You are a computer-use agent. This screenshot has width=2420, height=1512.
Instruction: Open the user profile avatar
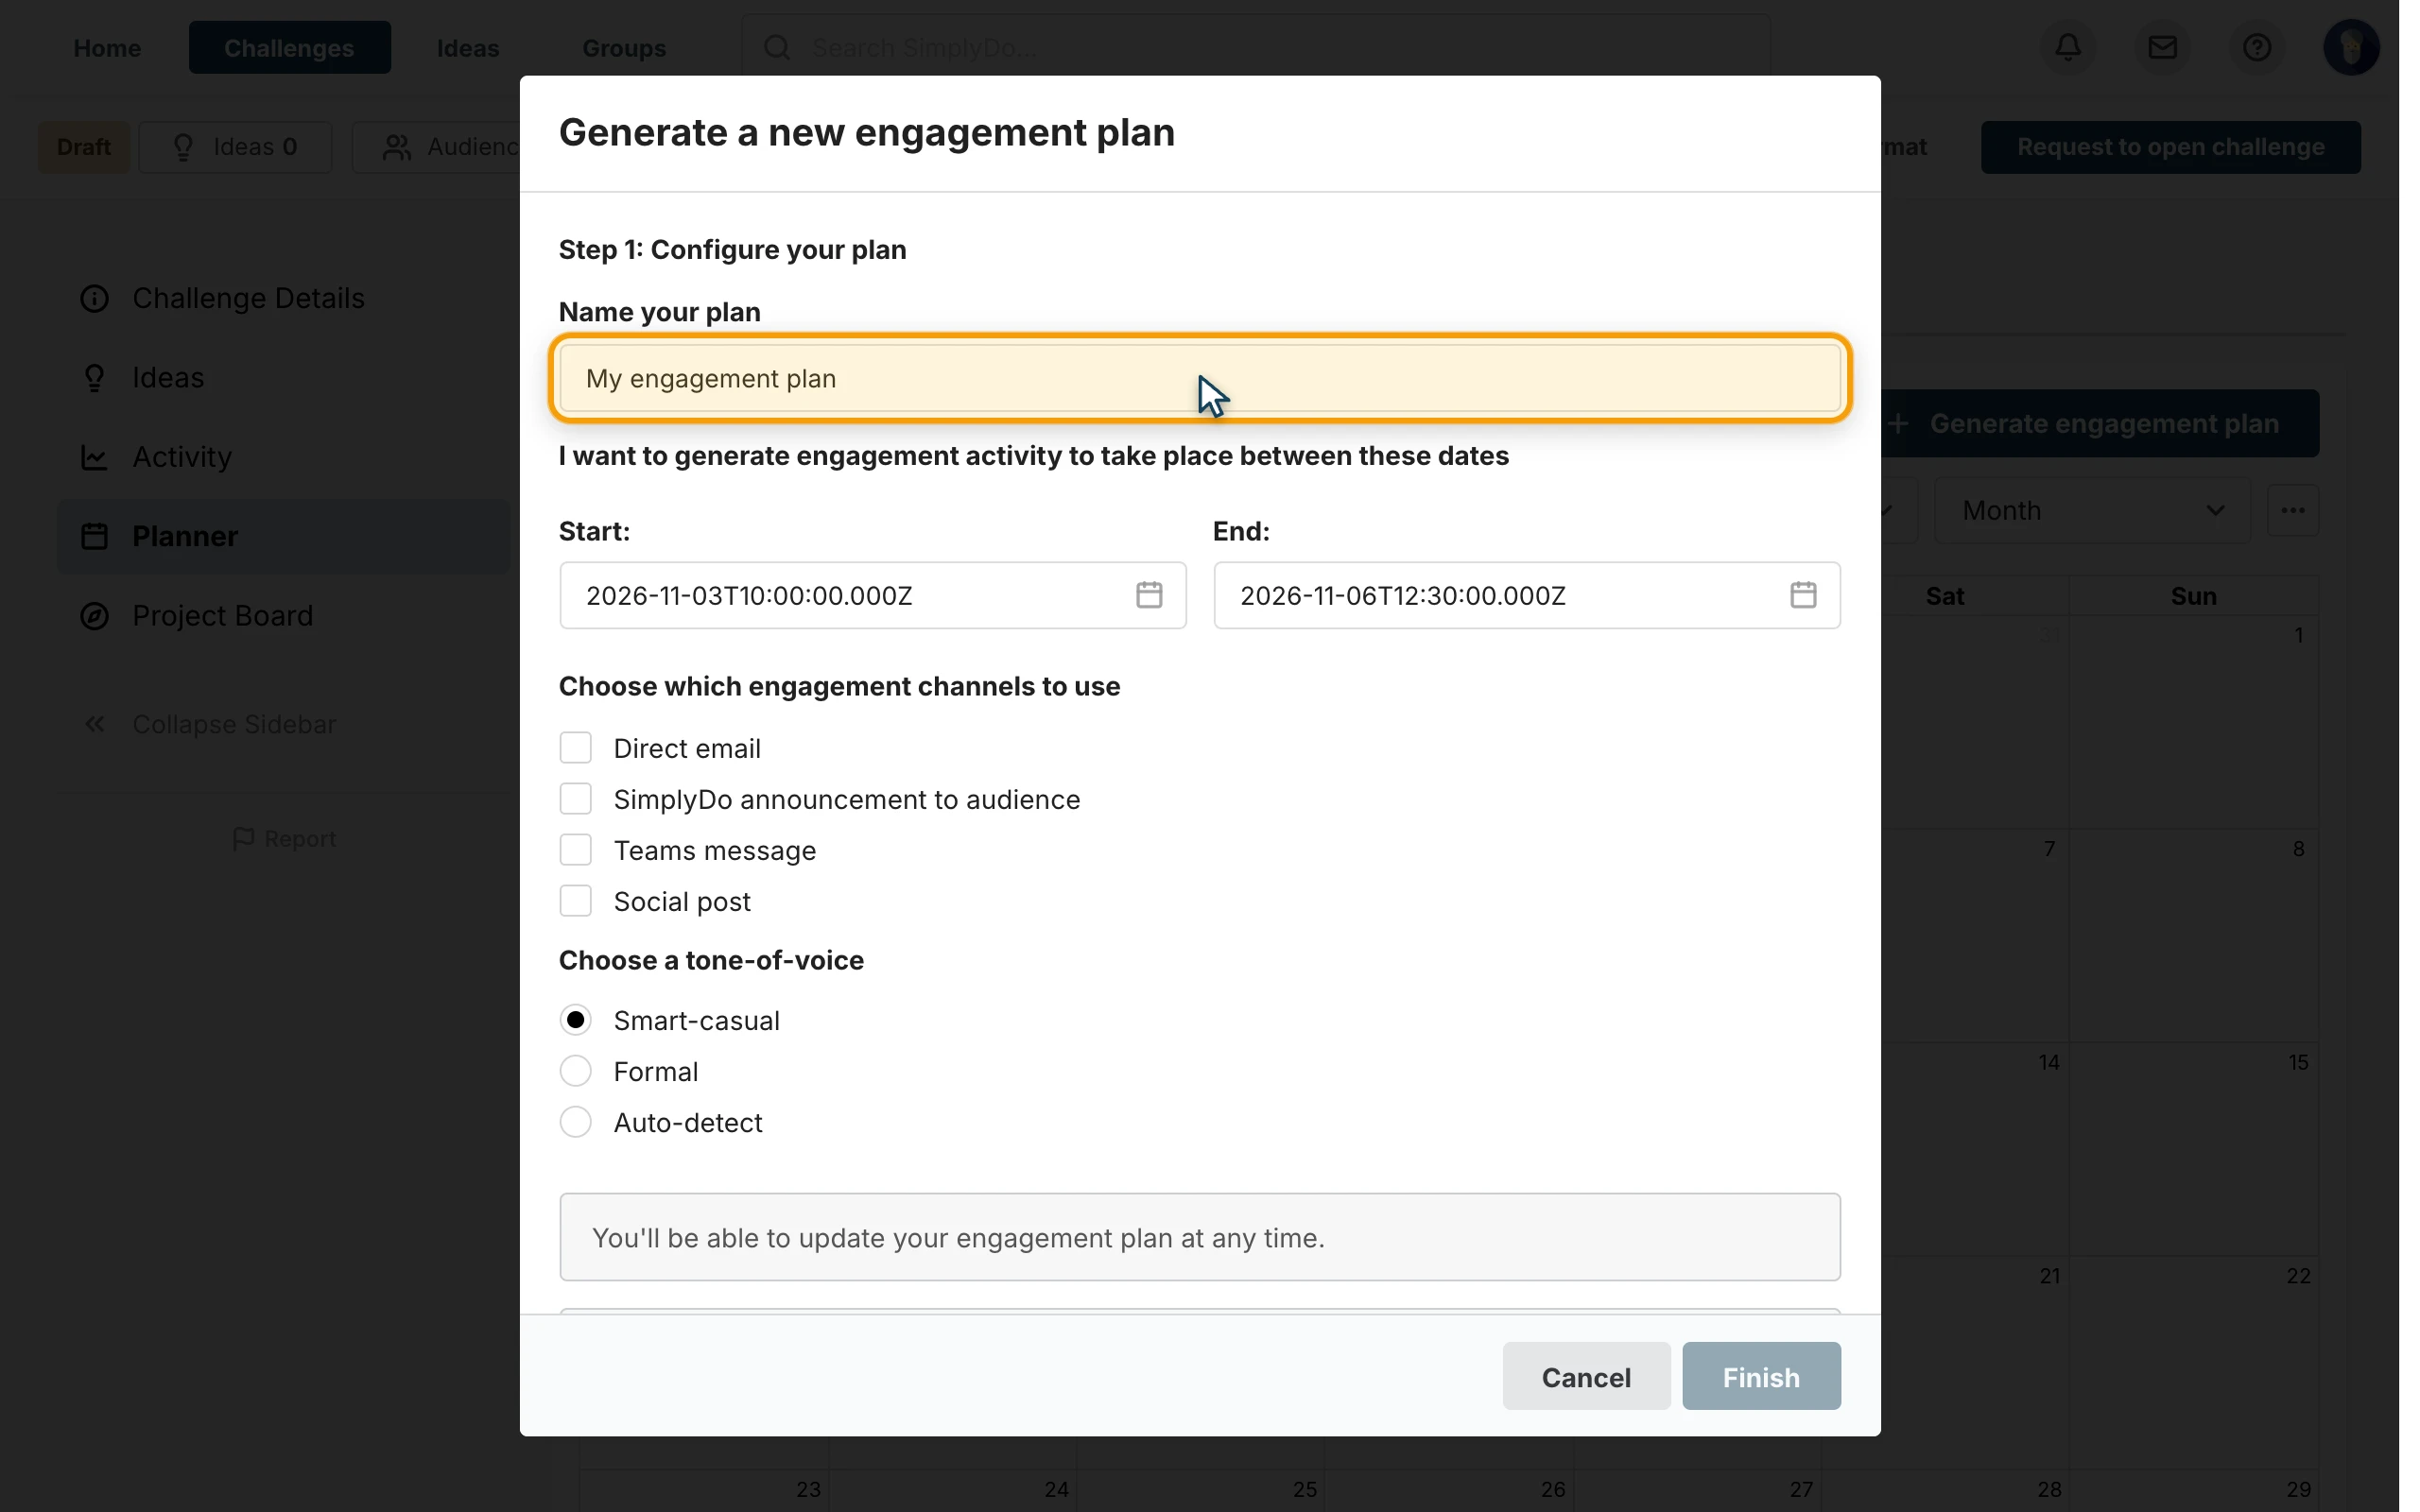tap(2351, 47)
